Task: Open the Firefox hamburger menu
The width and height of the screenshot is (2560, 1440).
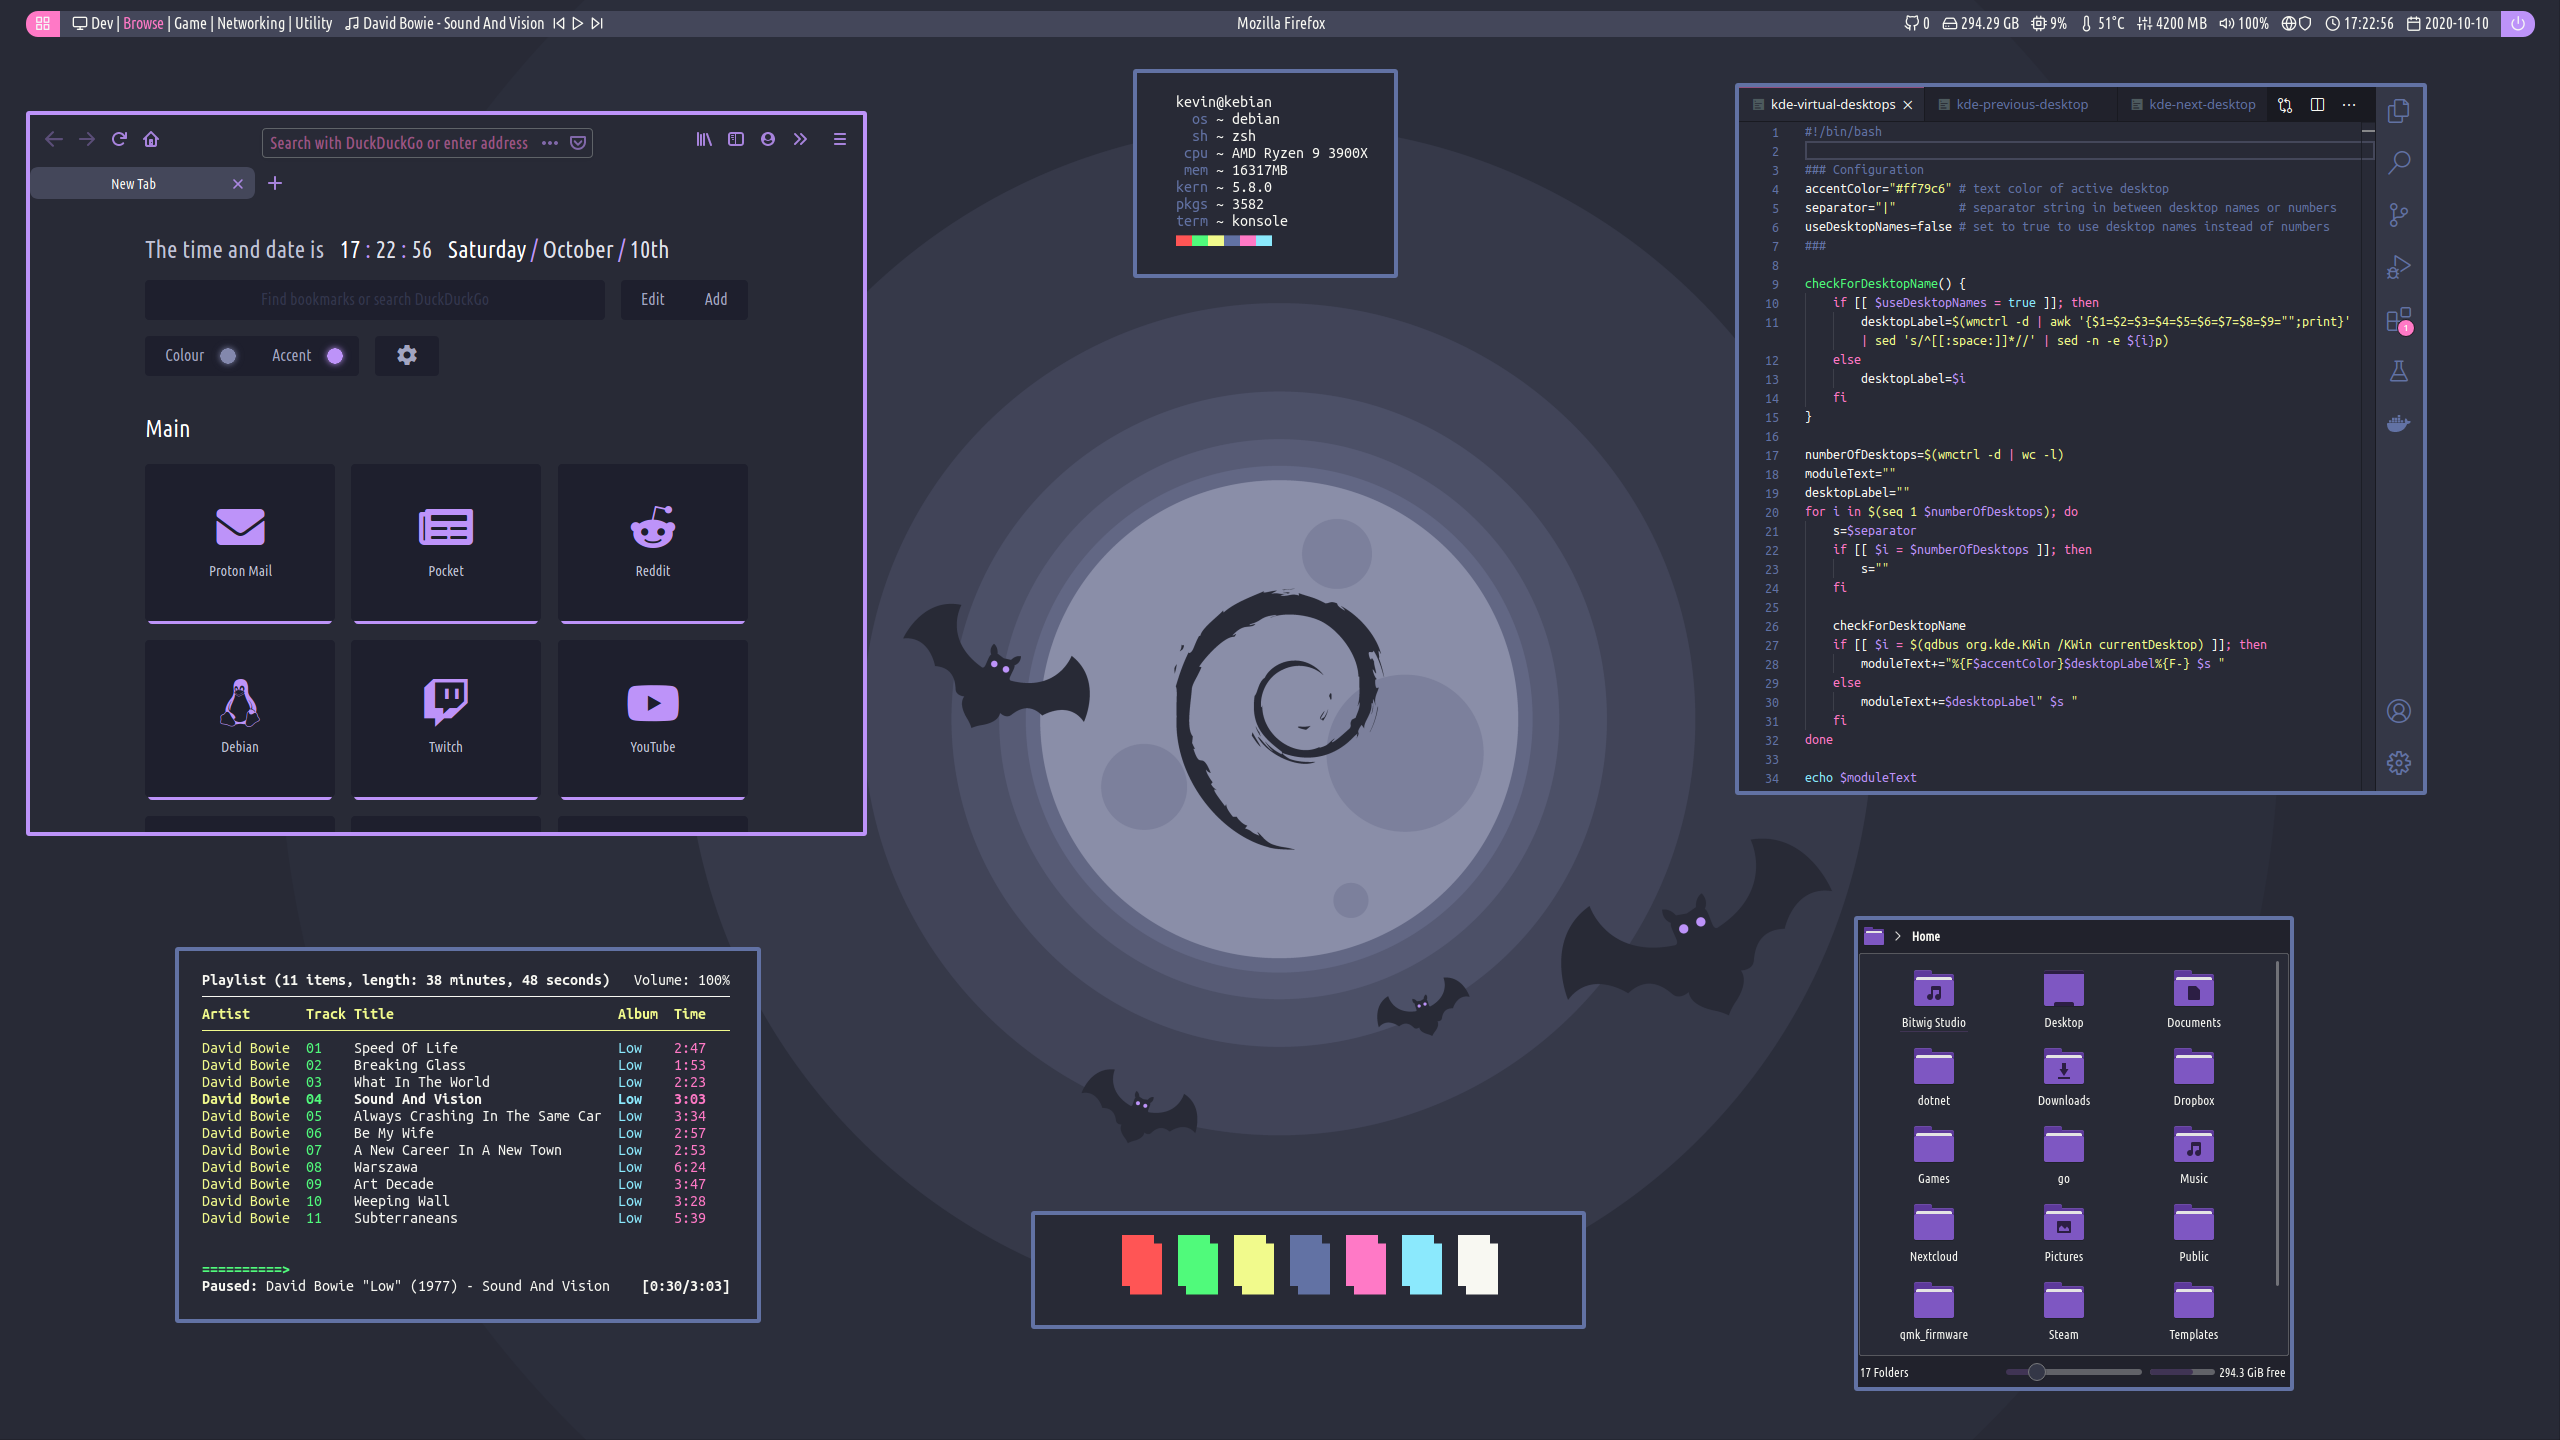Action: coord(840,140)
